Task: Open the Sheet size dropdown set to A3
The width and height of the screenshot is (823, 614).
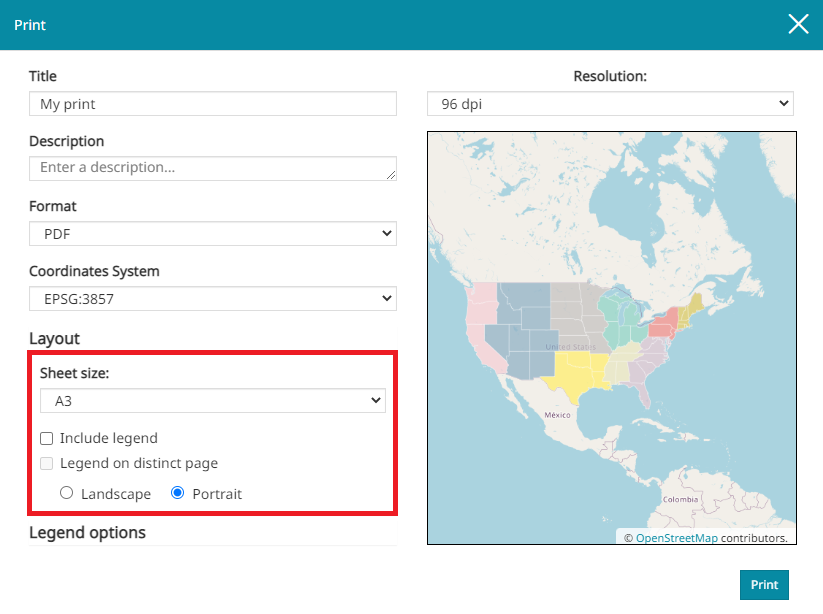Action: pos(212,401)
